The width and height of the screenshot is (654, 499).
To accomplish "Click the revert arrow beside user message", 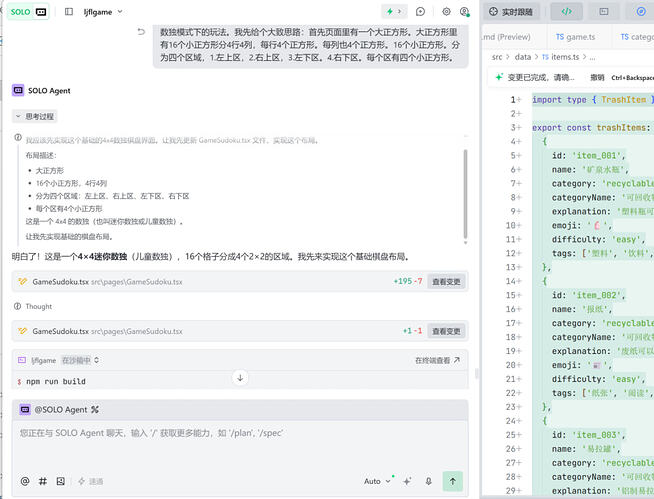I will click(141, 31).
